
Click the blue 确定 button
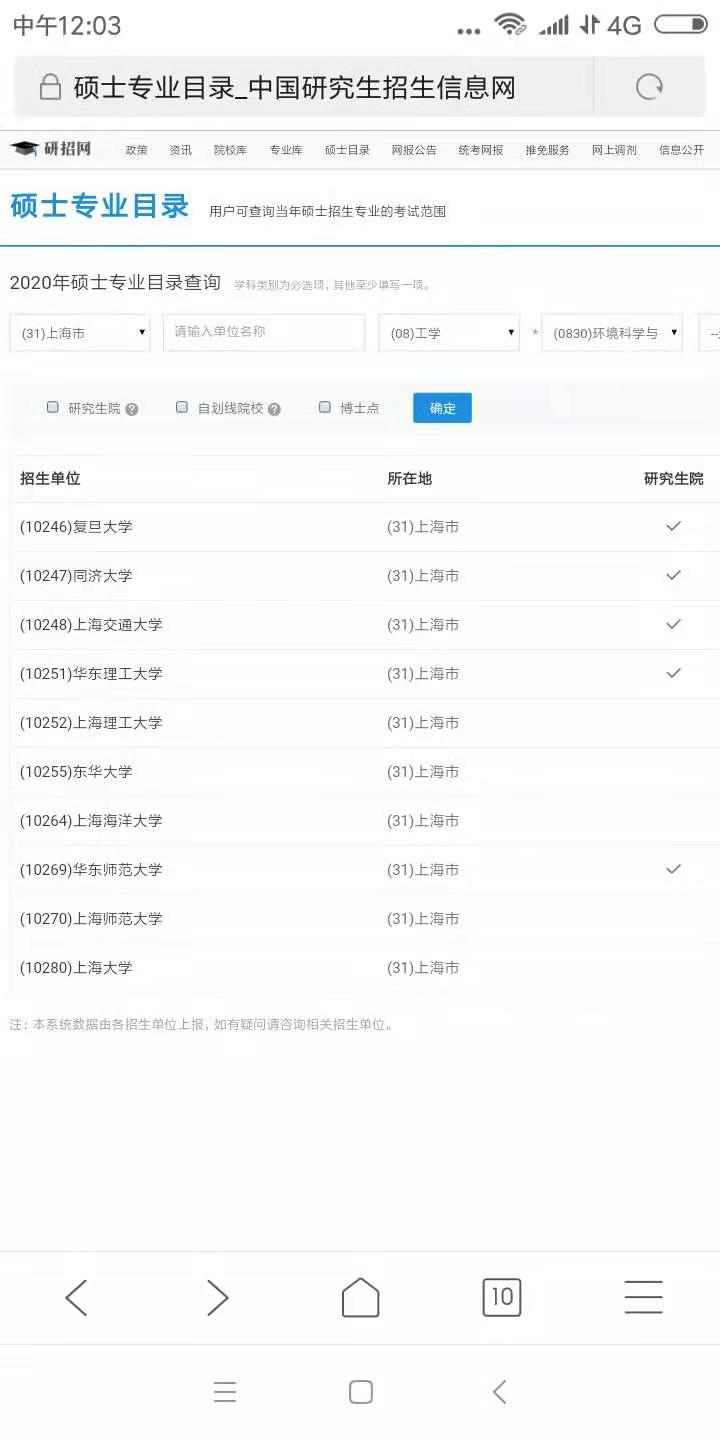pyautogui.click(x=442, y=408)
